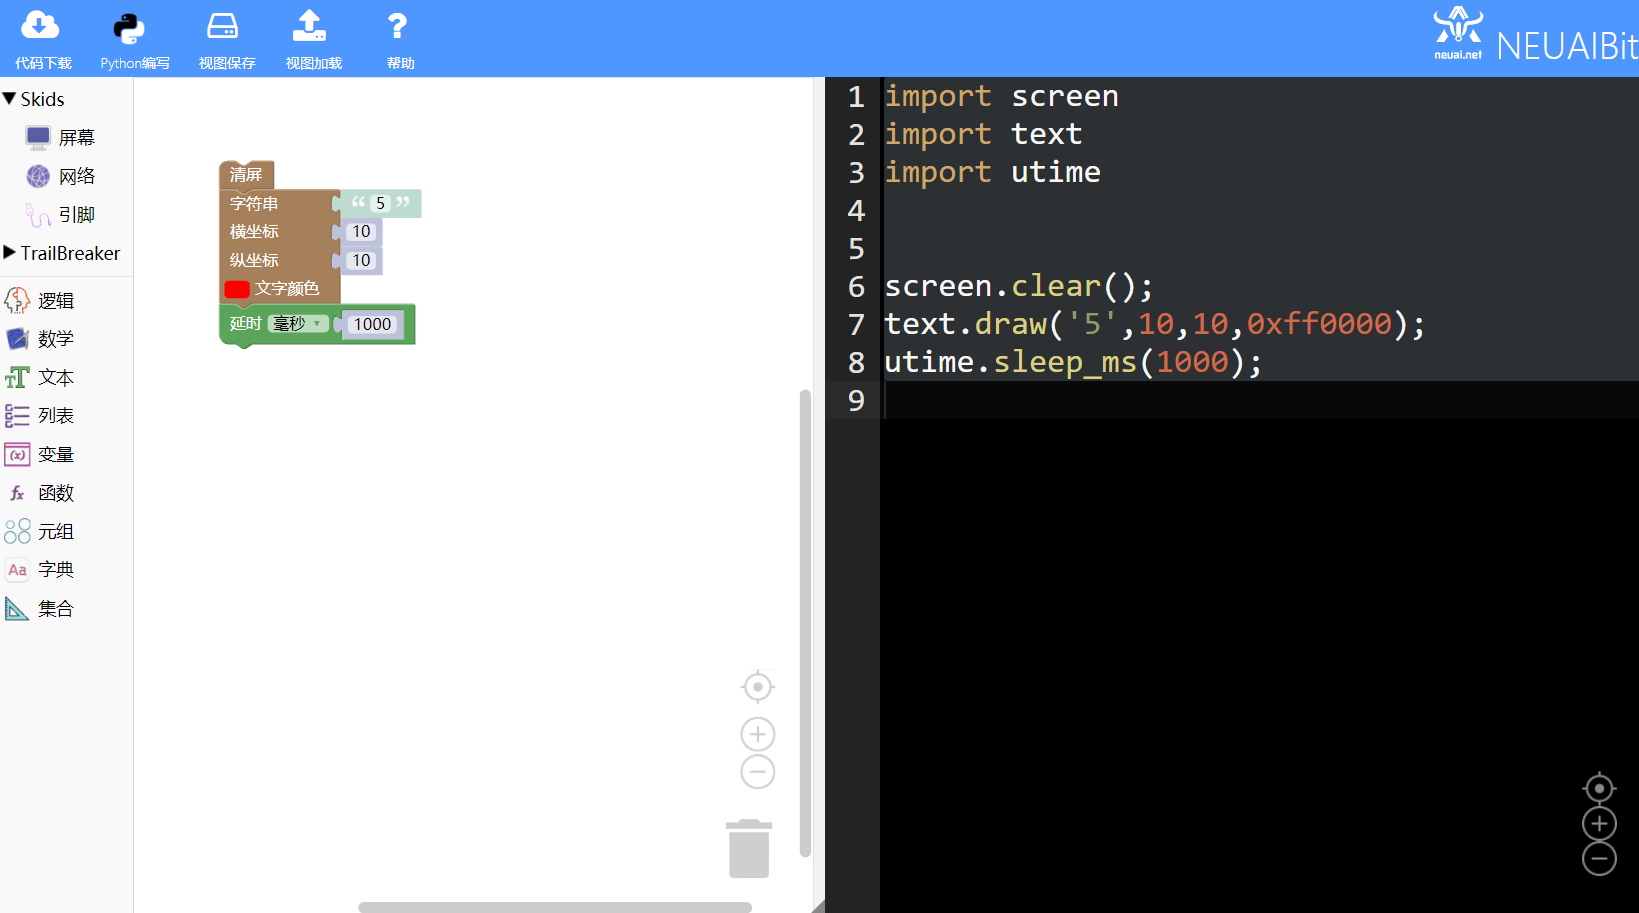This screenshot has width=1639, height=913.
Task: Click the workspace vertical scrollbar
Action: pos(805,623)
